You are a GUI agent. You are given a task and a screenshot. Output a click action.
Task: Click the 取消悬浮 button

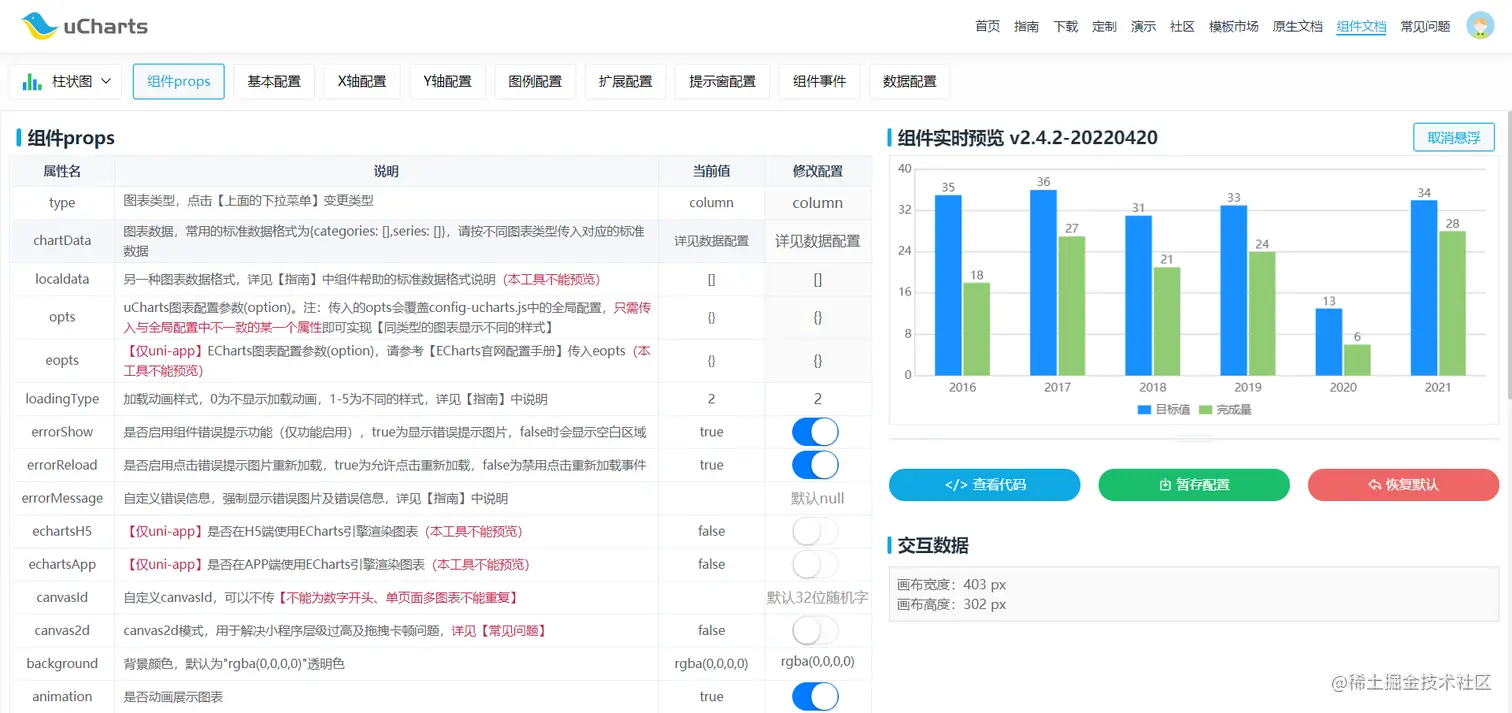coord(1453,137)
